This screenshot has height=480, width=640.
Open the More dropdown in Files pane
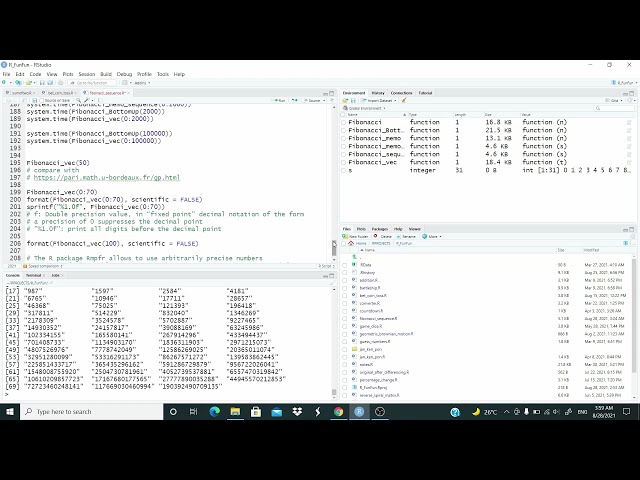point(432,236)
